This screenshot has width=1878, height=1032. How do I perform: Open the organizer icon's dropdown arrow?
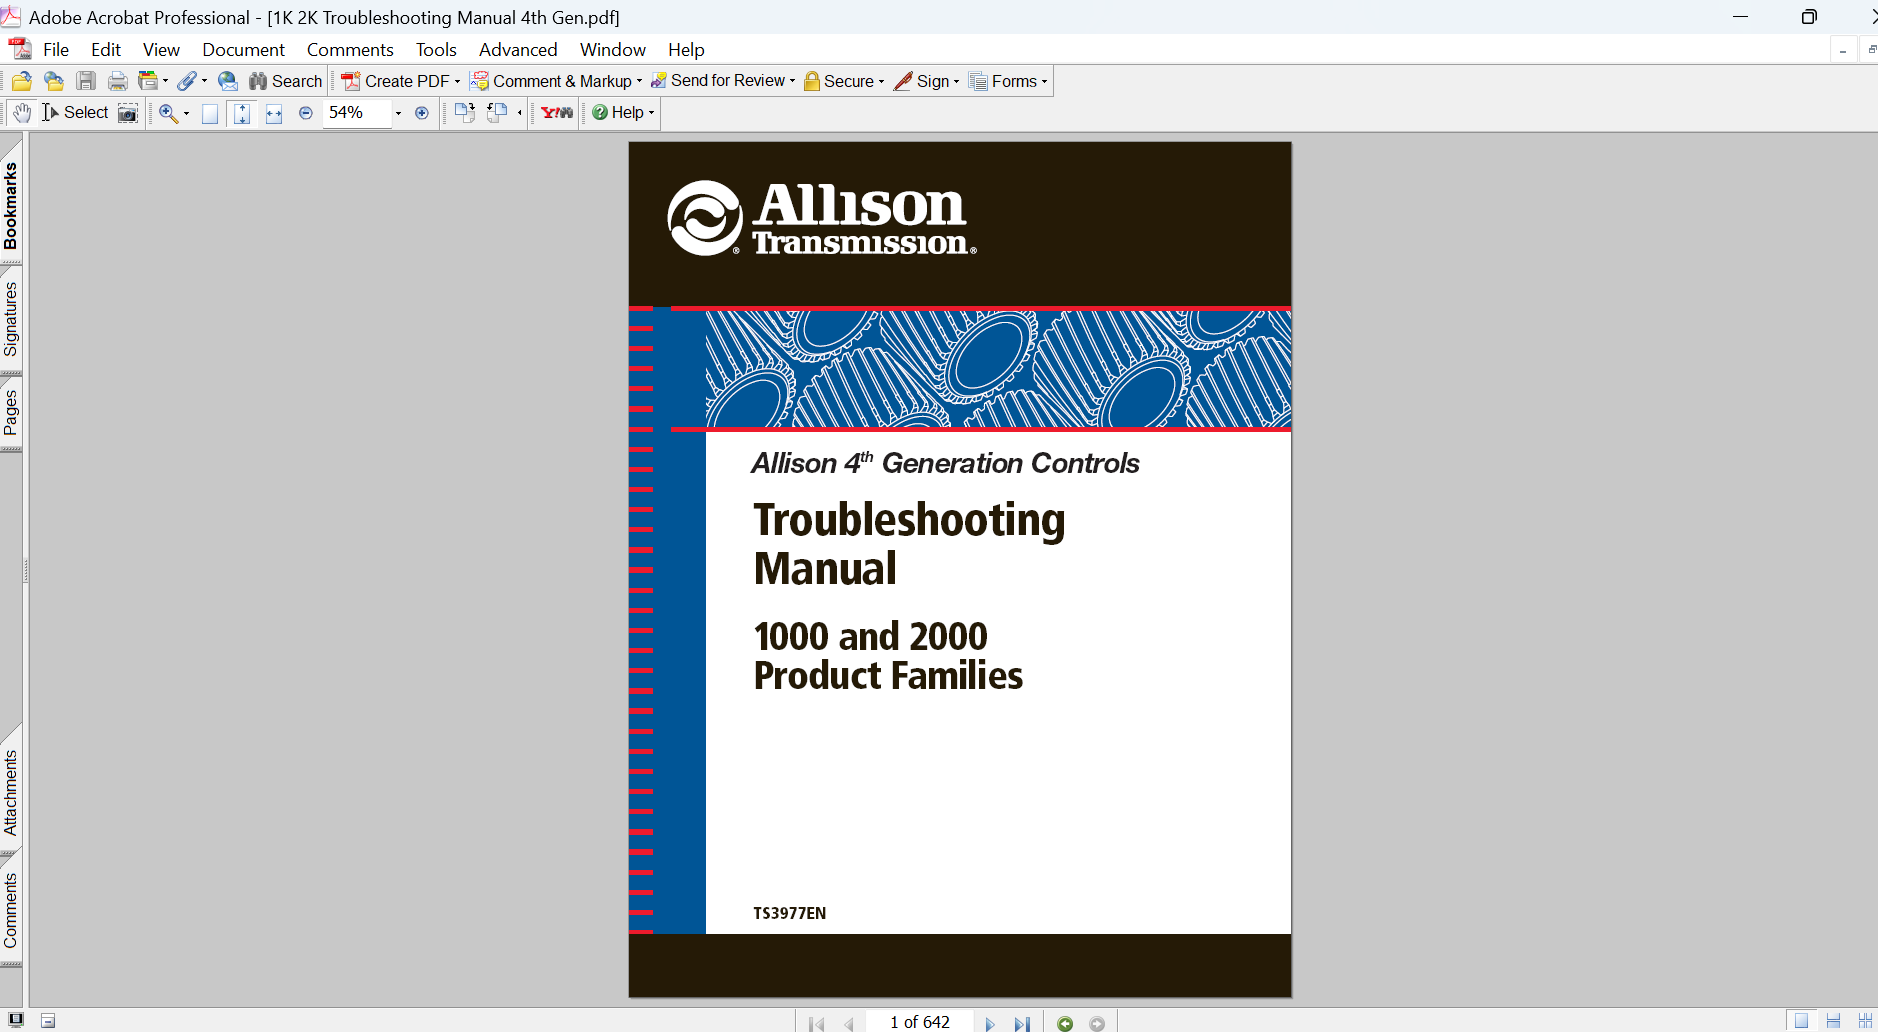pos(165,82)
